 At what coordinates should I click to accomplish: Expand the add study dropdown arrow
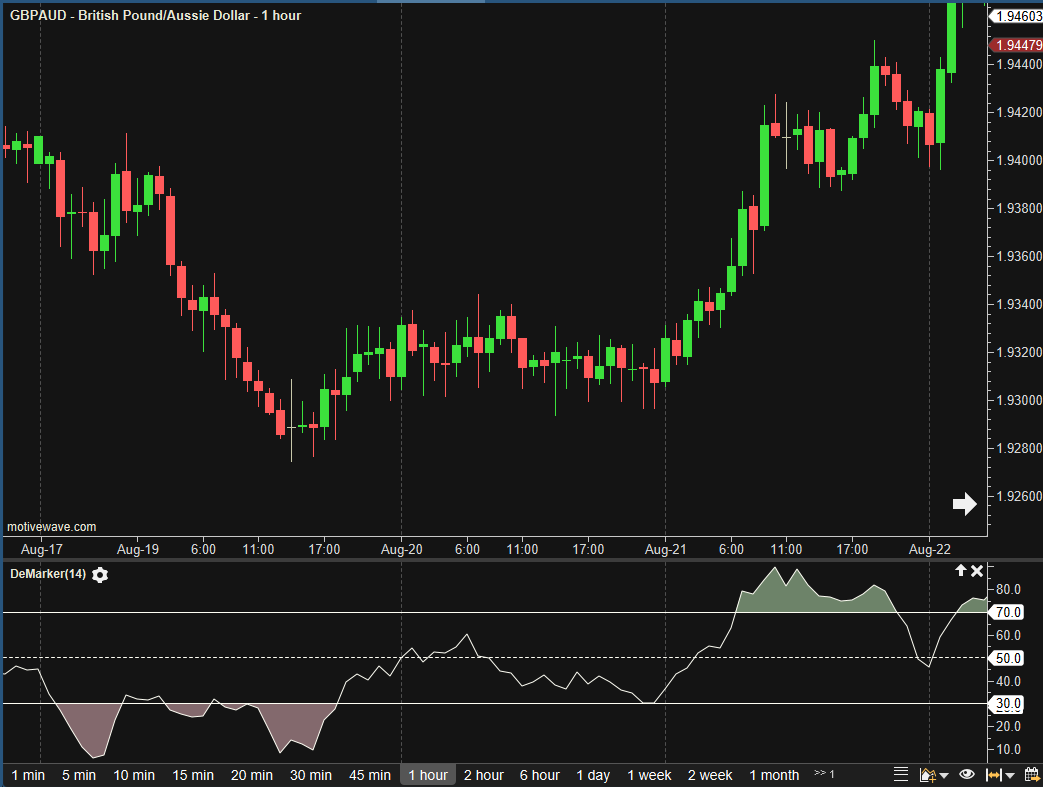point(943,776)
